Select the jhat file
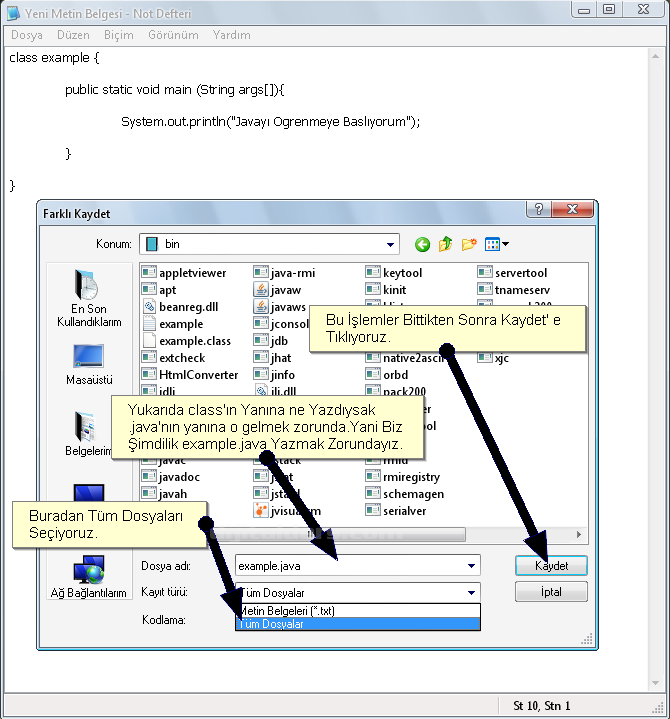 click(272, 358)
